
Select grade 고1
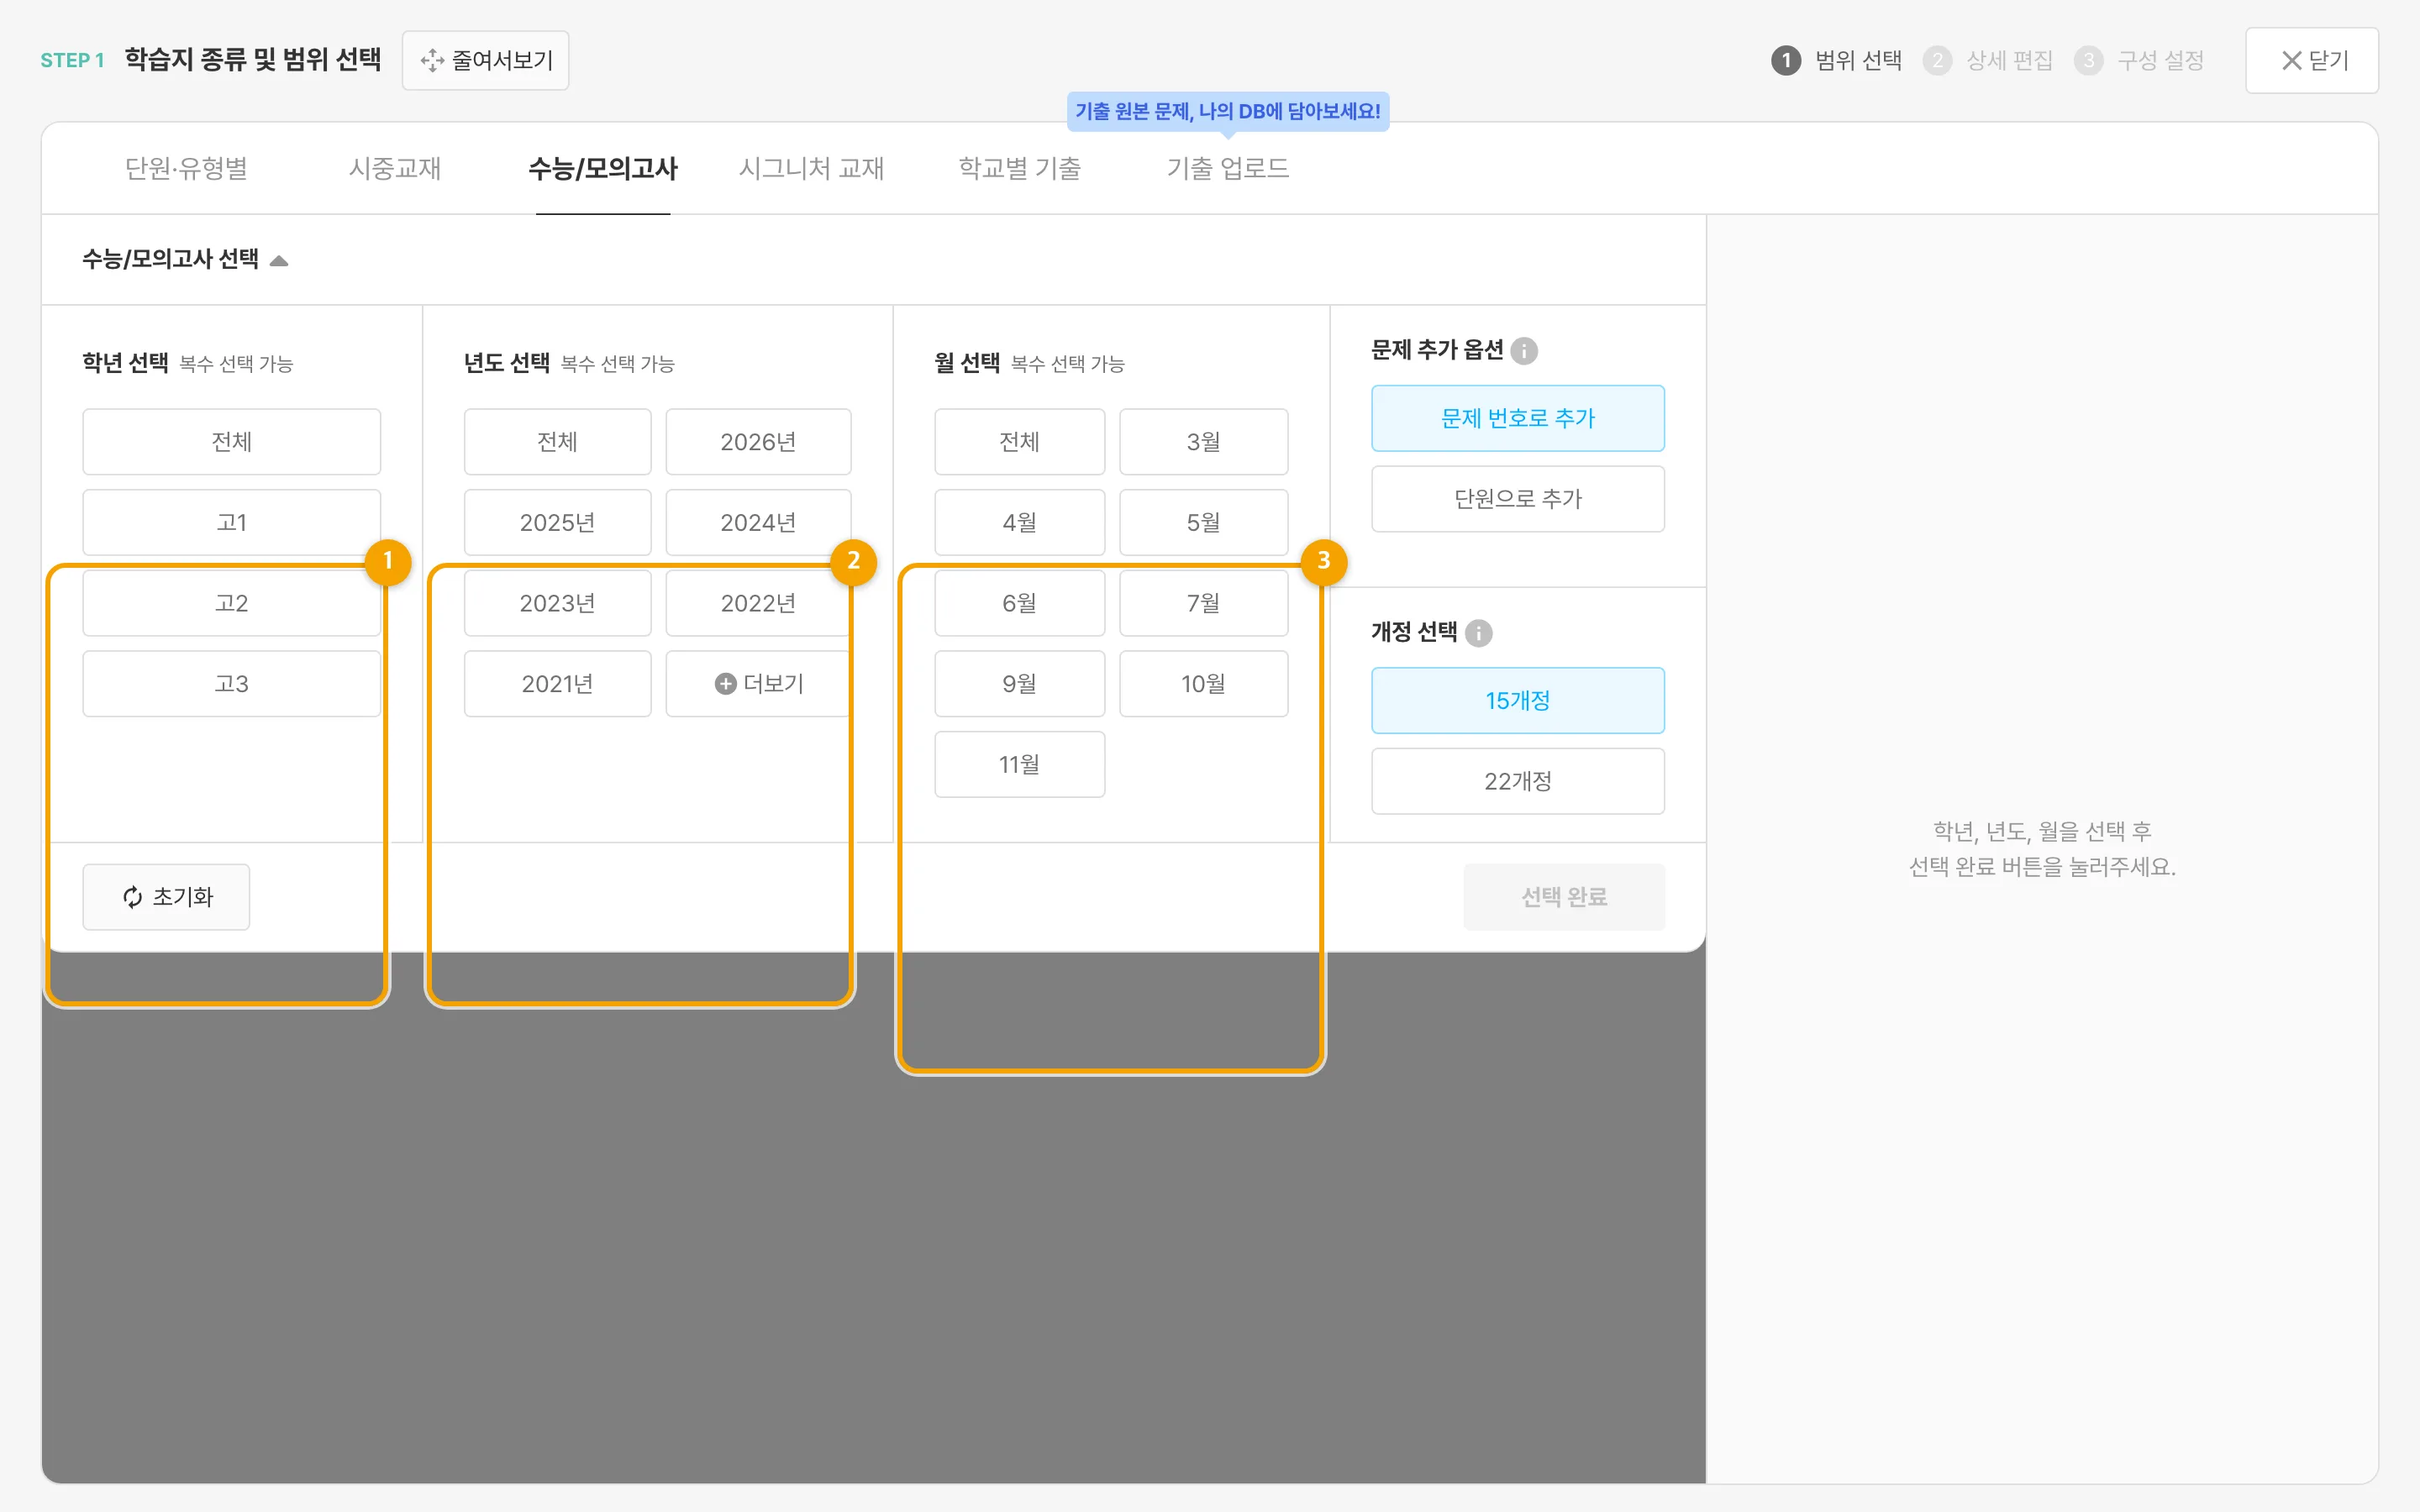[232, 523]
